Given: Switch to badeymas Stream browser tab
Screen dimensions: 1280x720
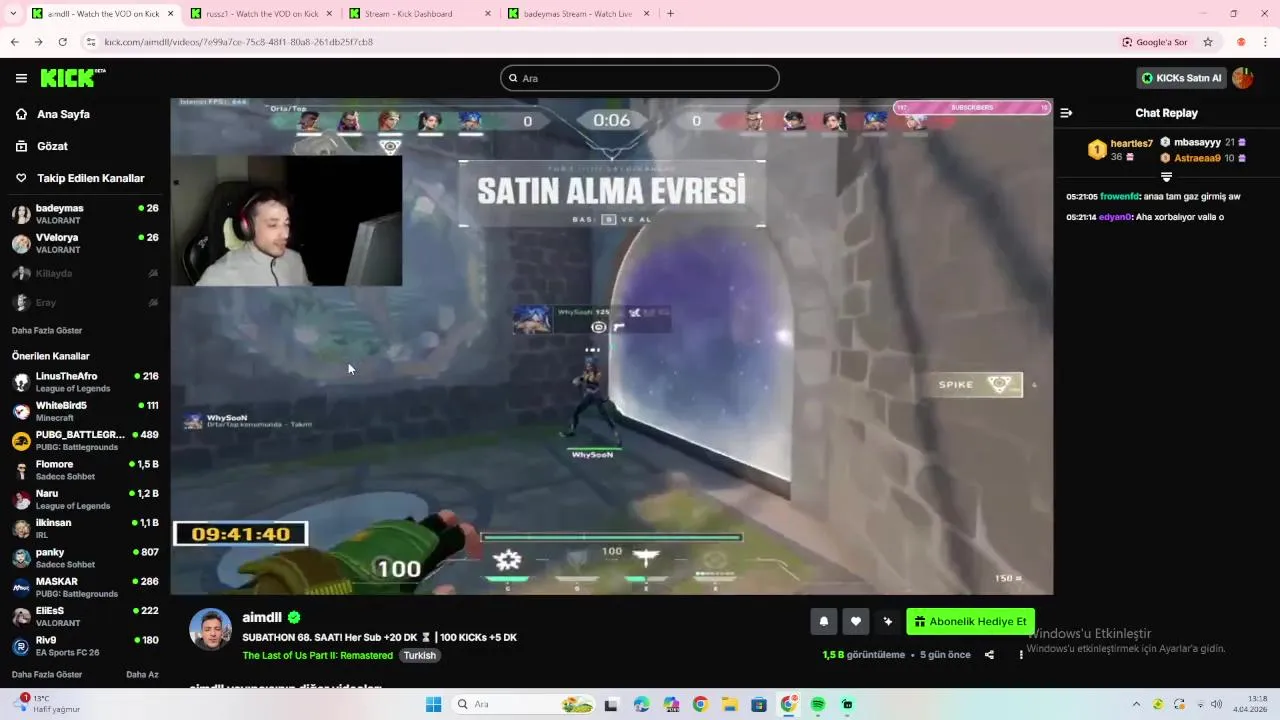Looking at the screenshot, I should 580,14.
